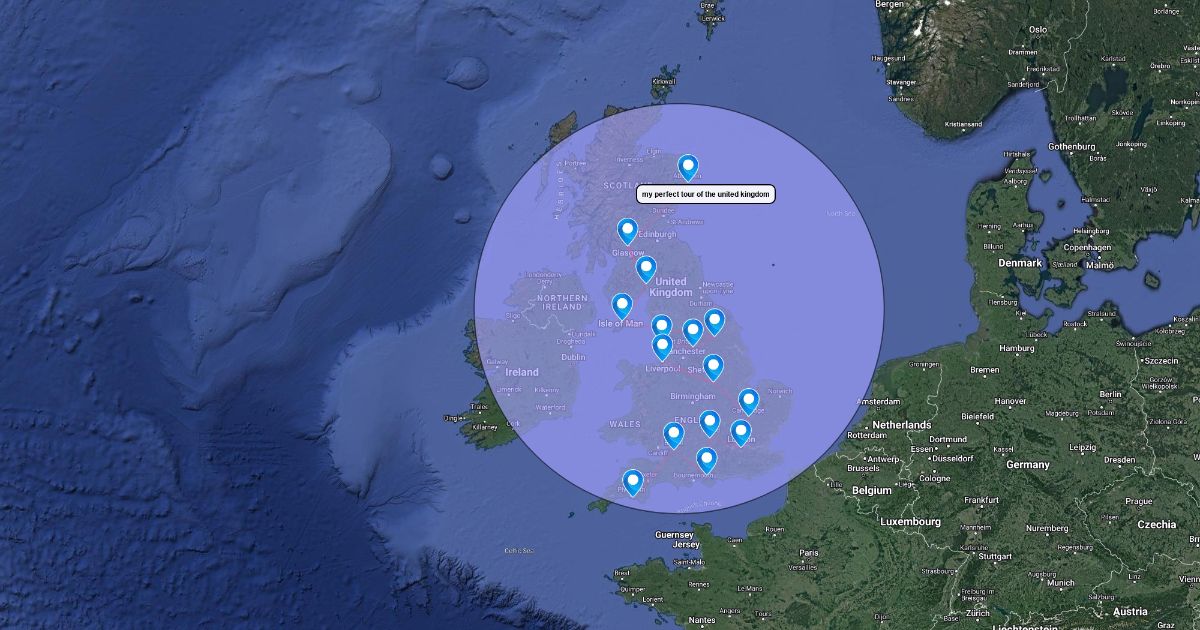
Task: Click the pin pointing at Liverpool
Action: [x=662, y=346]
